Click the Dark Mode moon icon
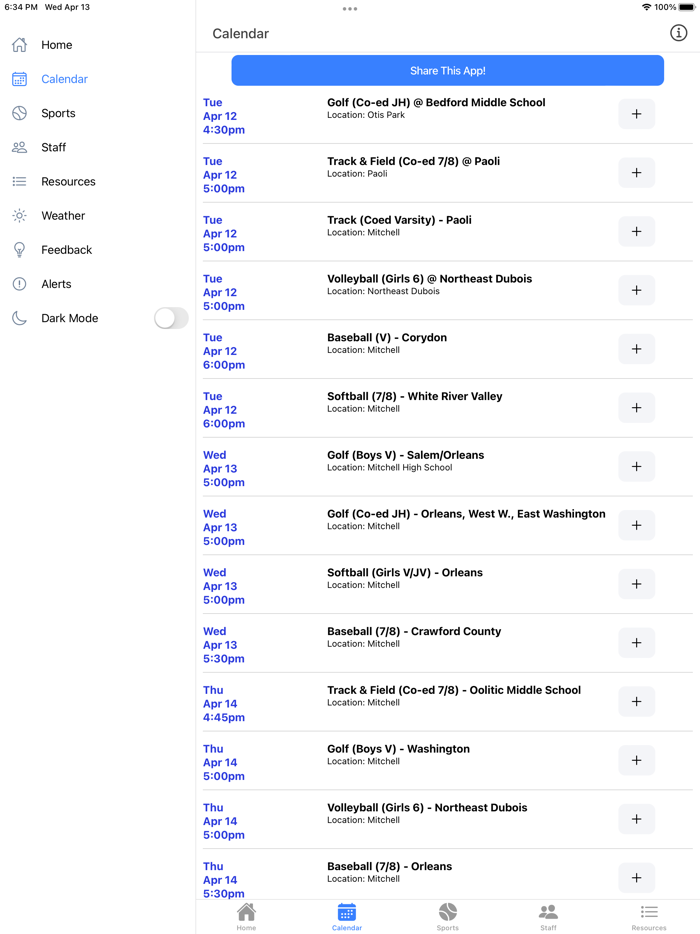 [20, 318]
